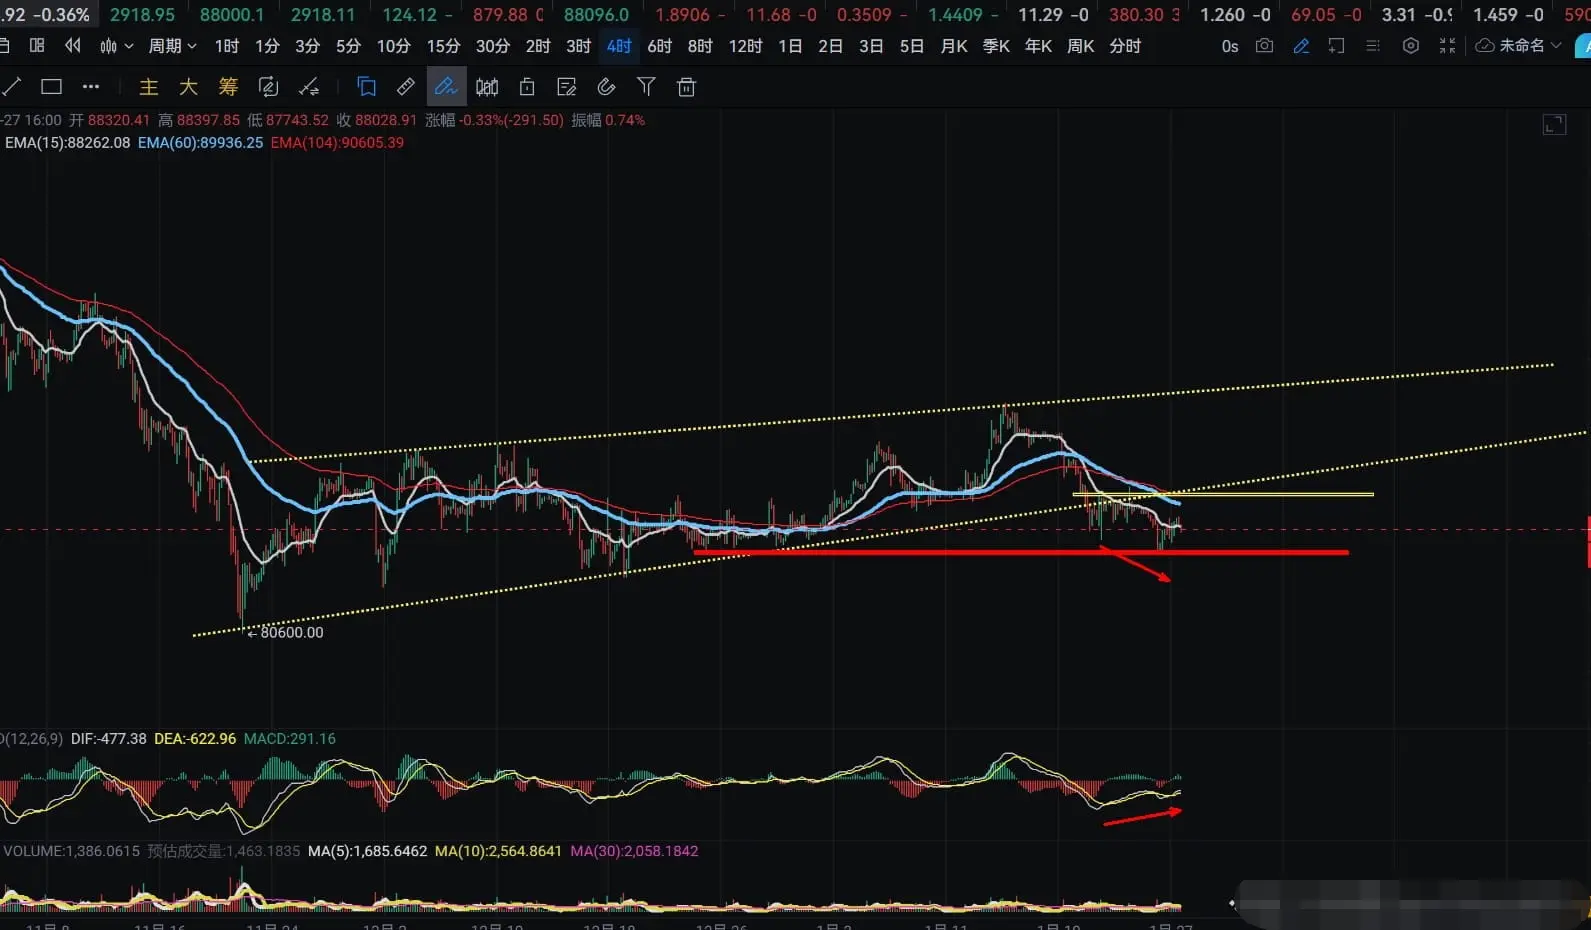This screenshot has height=930, width=1591.
Task: Click the MA(30):2,058.1842 volume label
Action: (x=634, y=851)
